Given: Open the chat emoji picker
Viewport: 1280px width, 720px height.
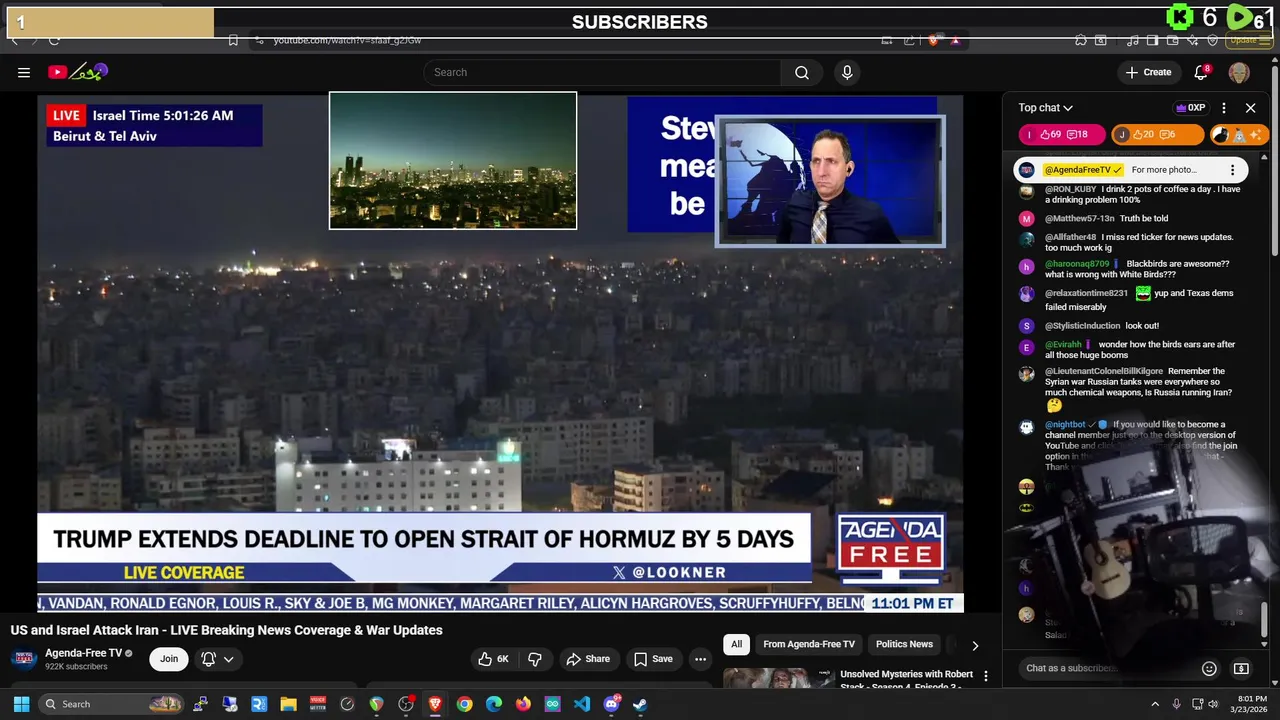Looking at the screenshot, I should [x=1209, y=668].
